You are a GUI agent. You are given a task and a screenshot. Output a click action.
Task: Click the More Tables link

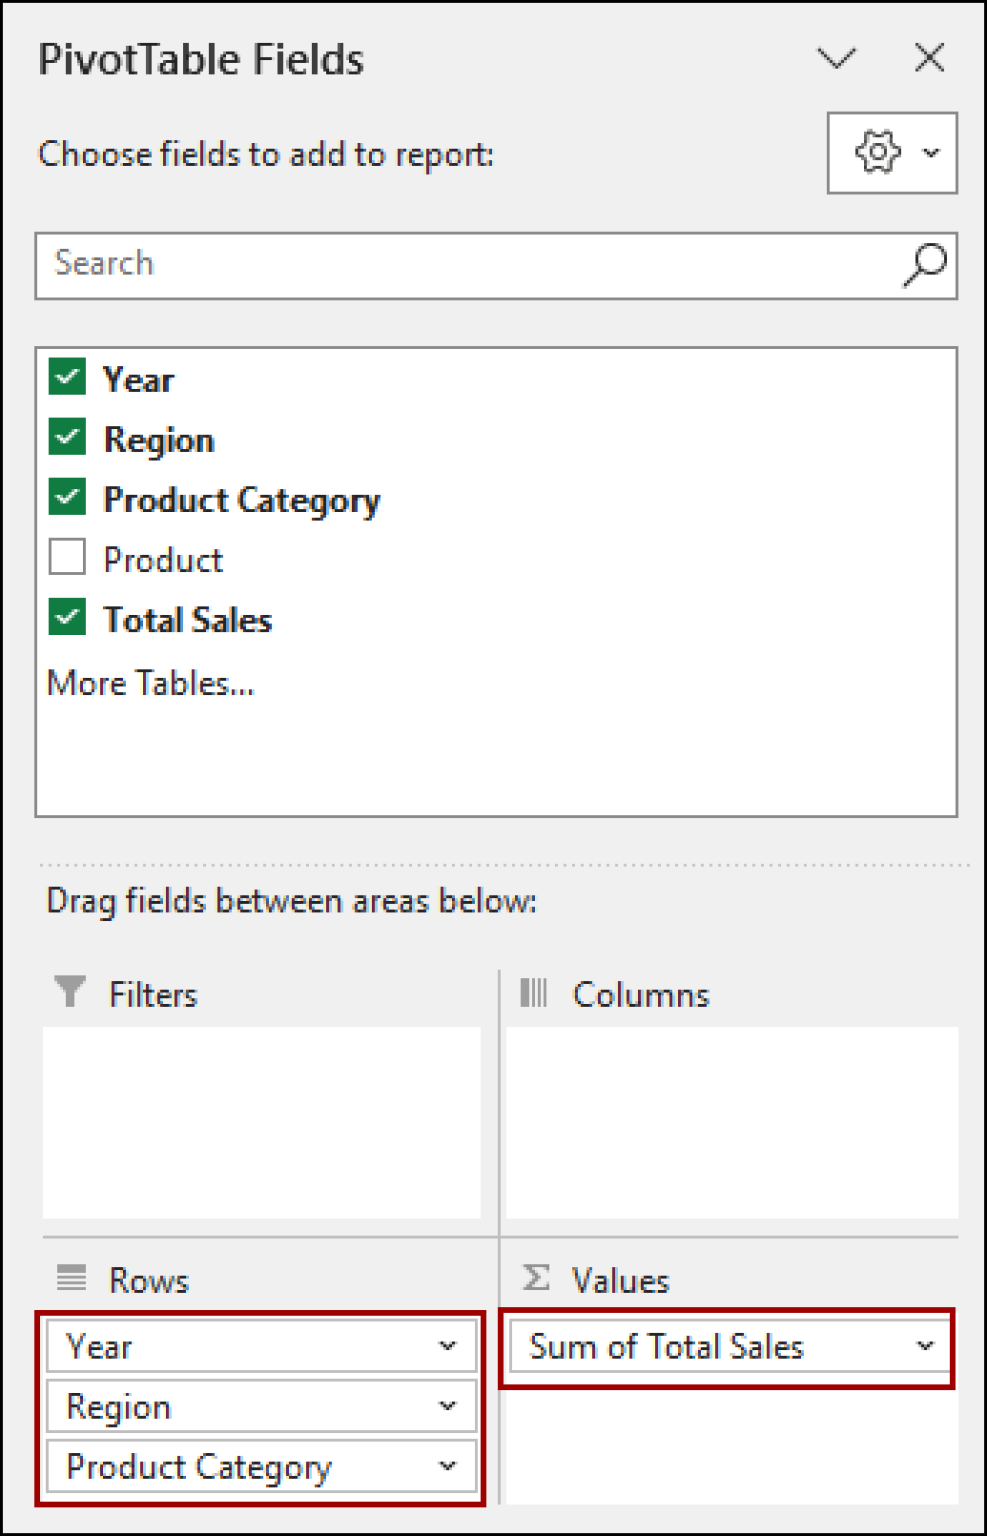(148, 682)
